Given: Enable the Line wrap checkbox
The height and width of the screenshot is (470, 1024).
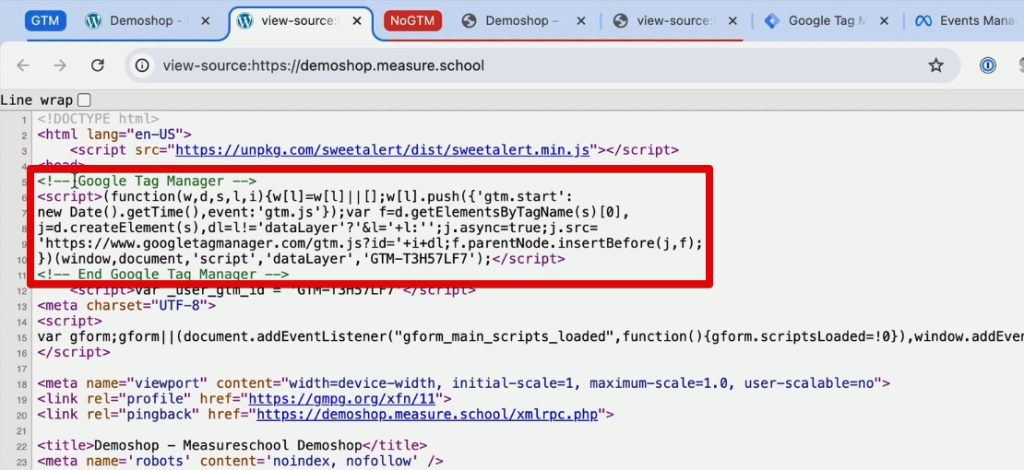Looking at the screenshot, I should (x=84, y=100).
